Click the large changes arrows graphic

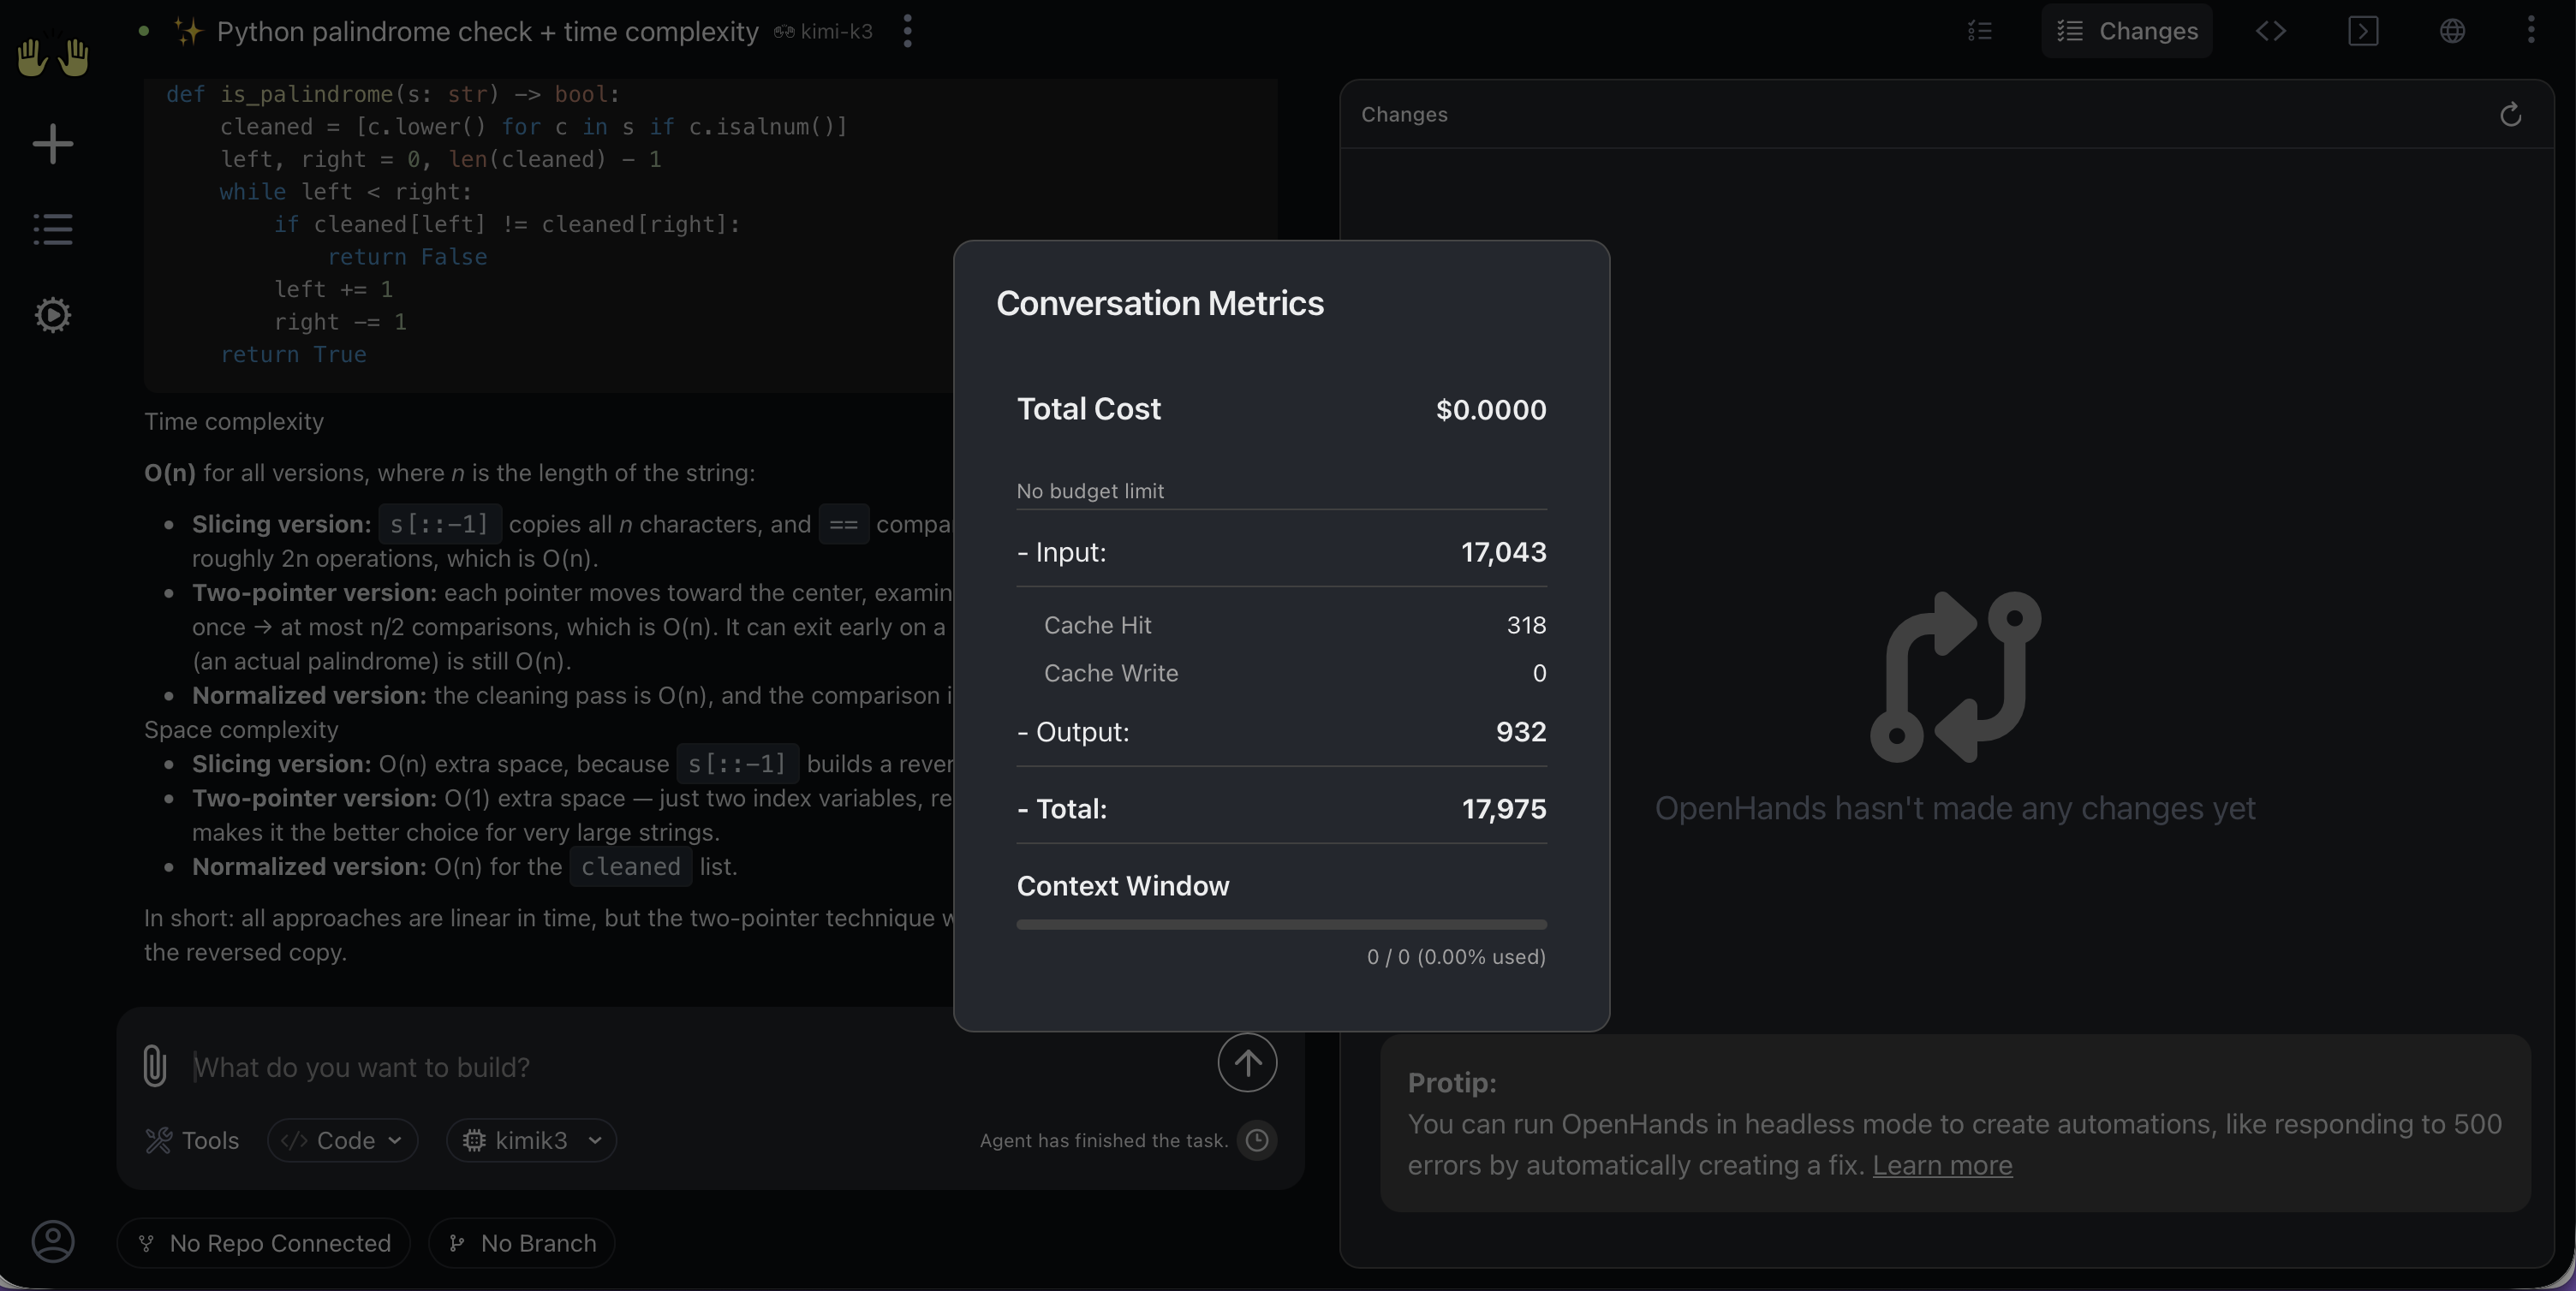coord(1955,676)
